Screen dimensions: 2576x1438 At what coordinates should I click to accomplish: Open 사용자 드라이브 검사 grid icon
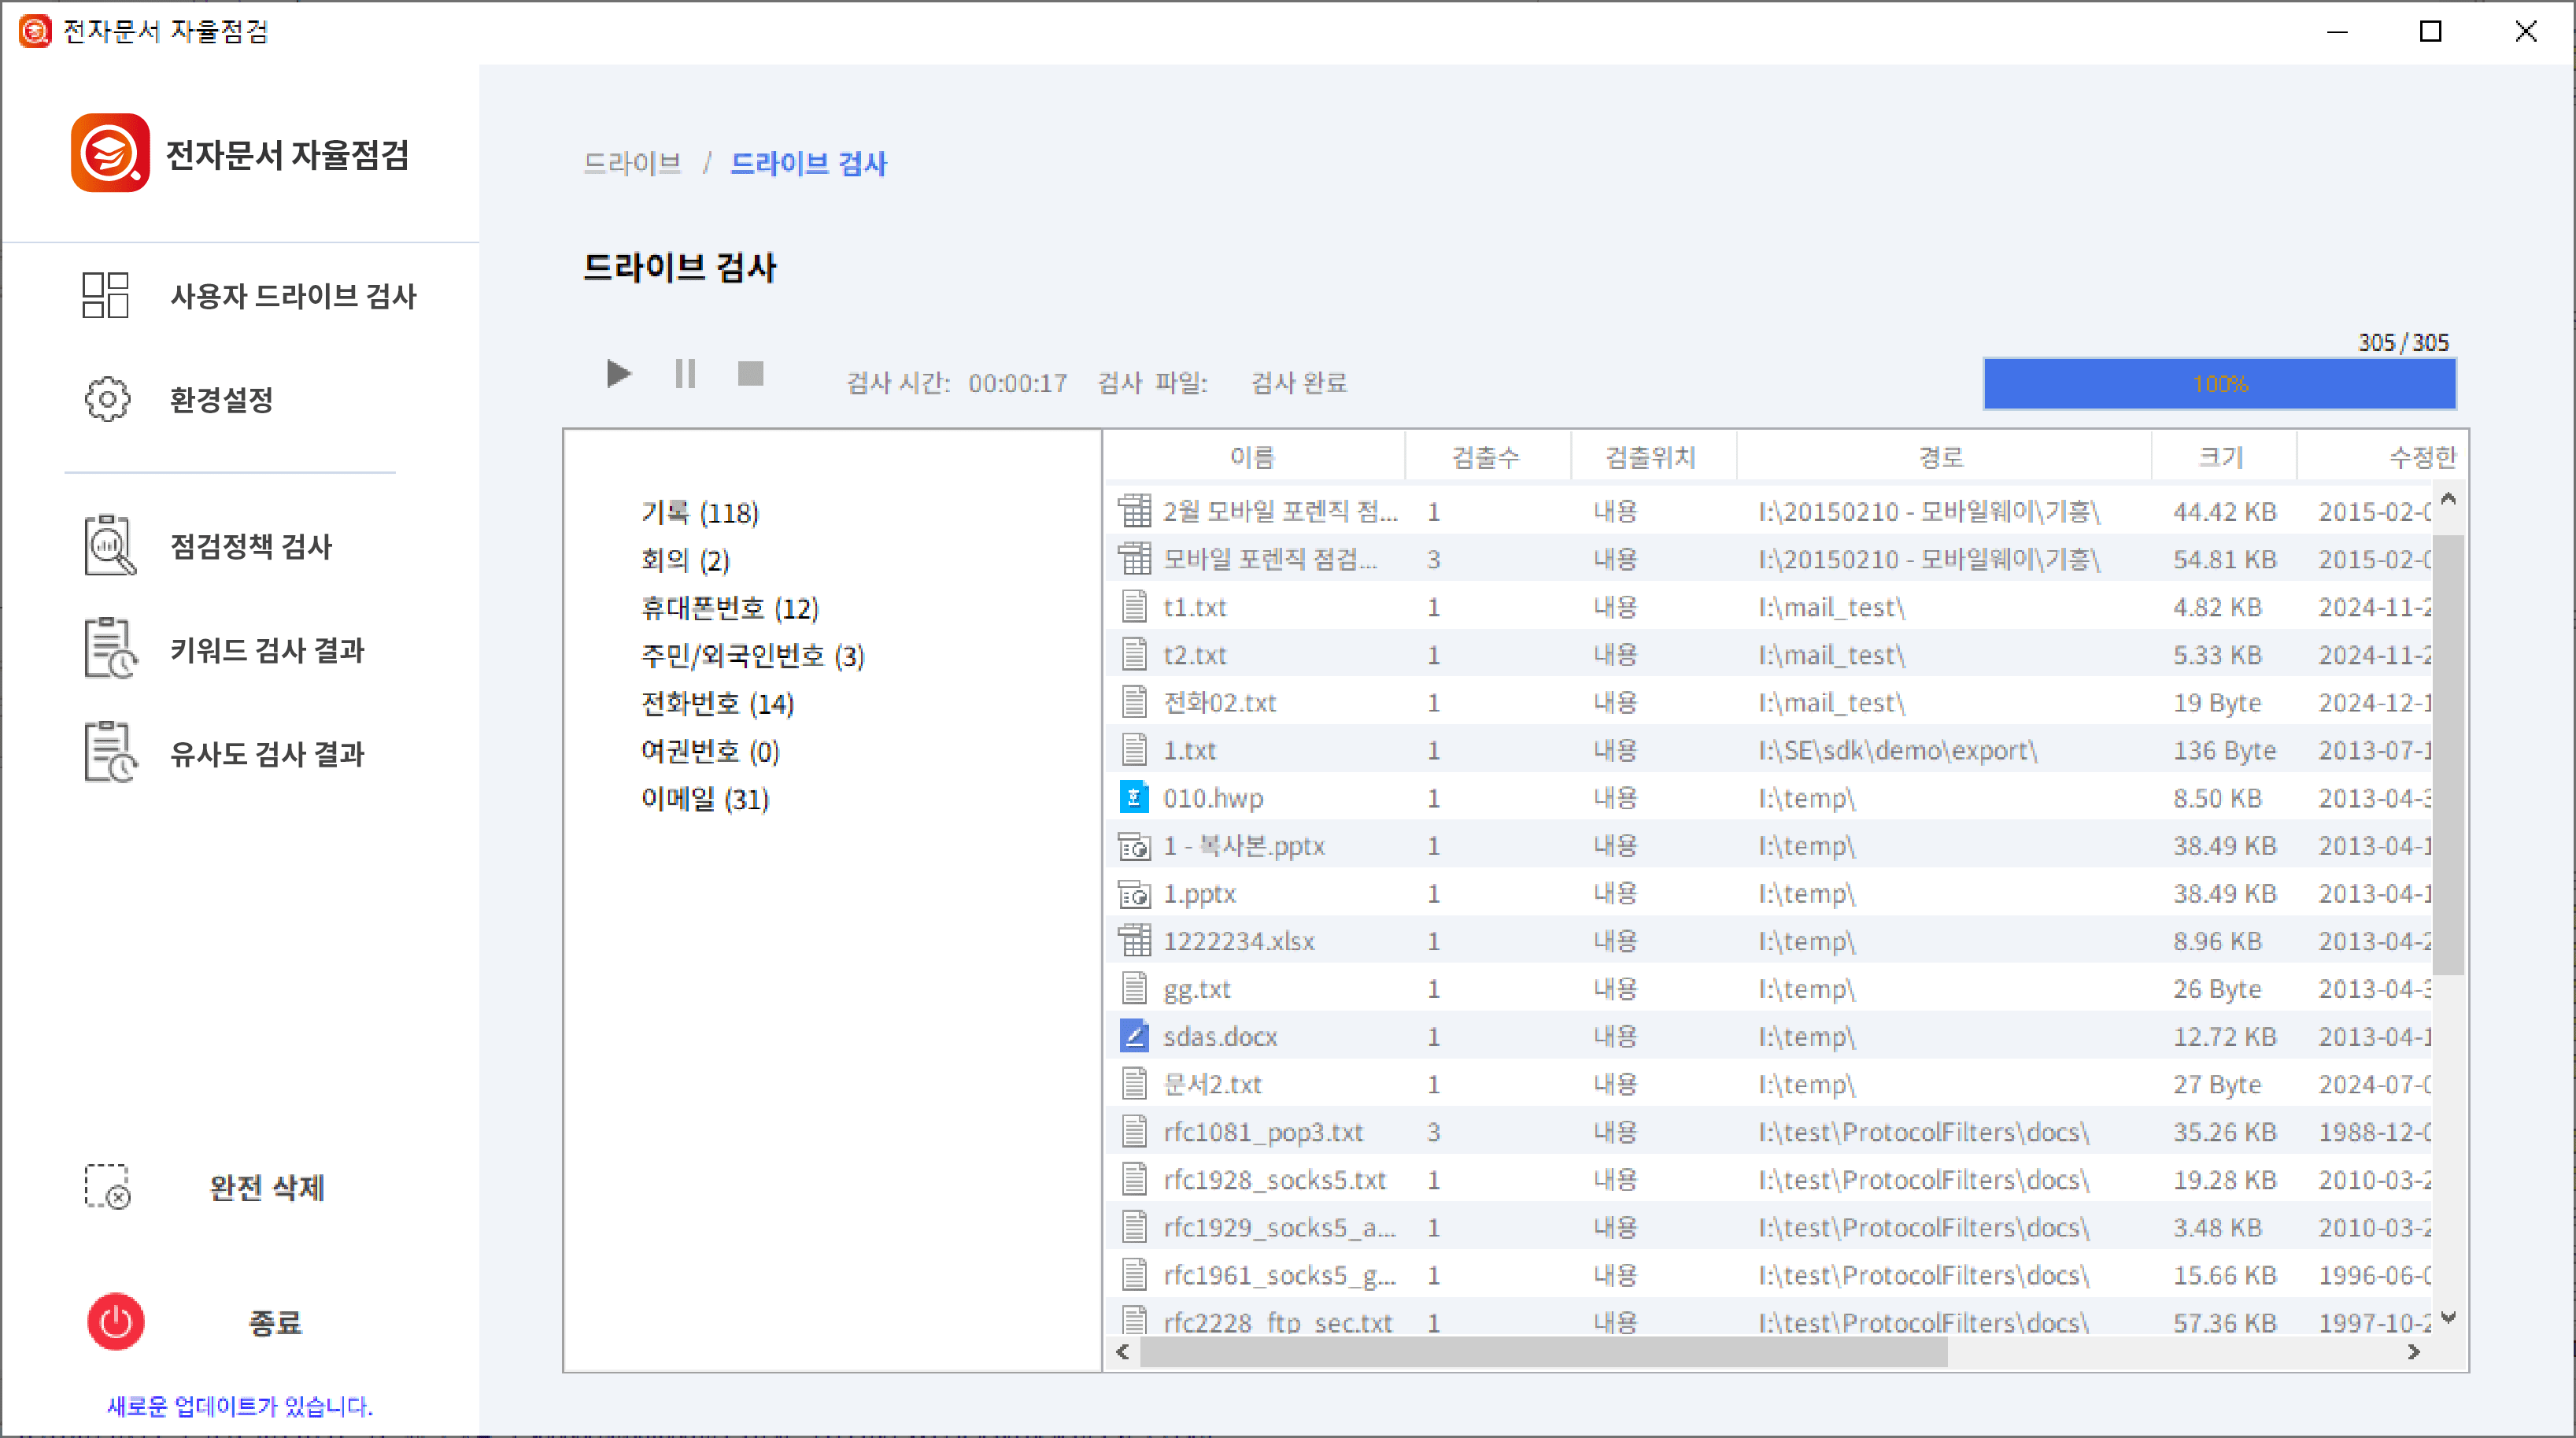pos(106,295)
